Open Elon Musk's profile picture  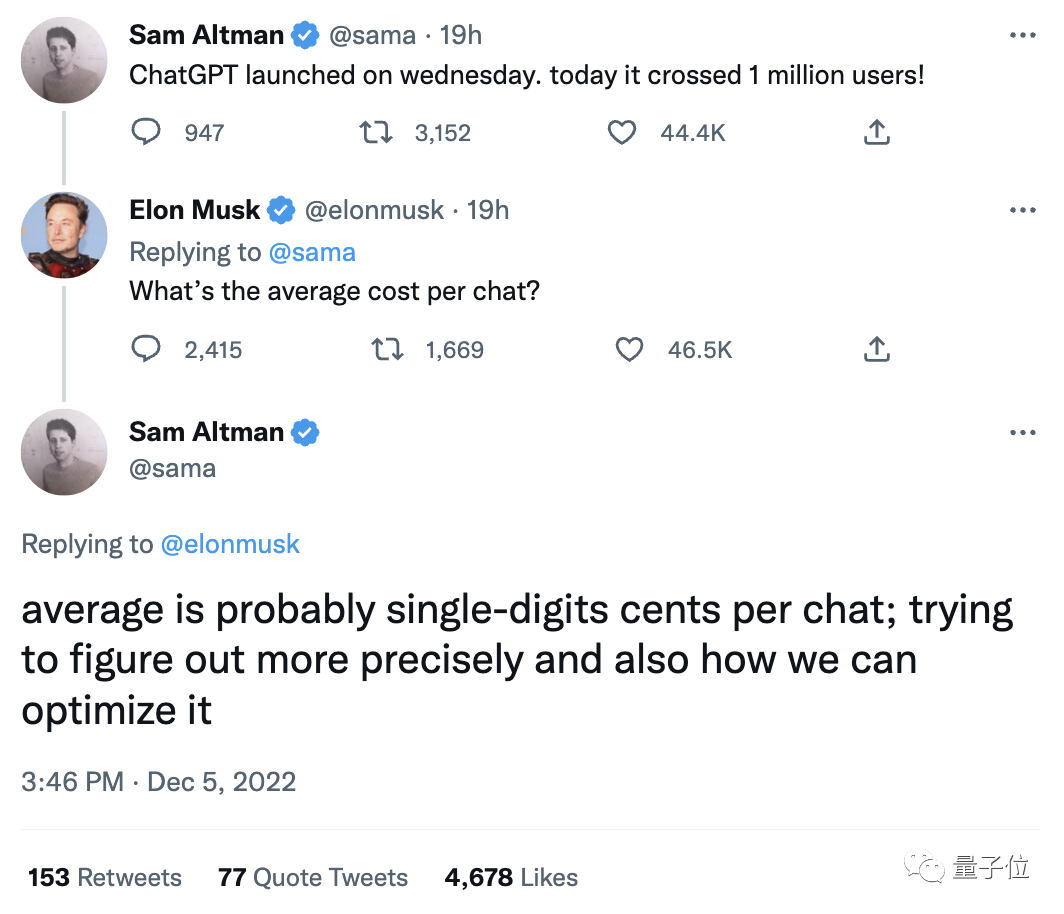tap(64, 235)
